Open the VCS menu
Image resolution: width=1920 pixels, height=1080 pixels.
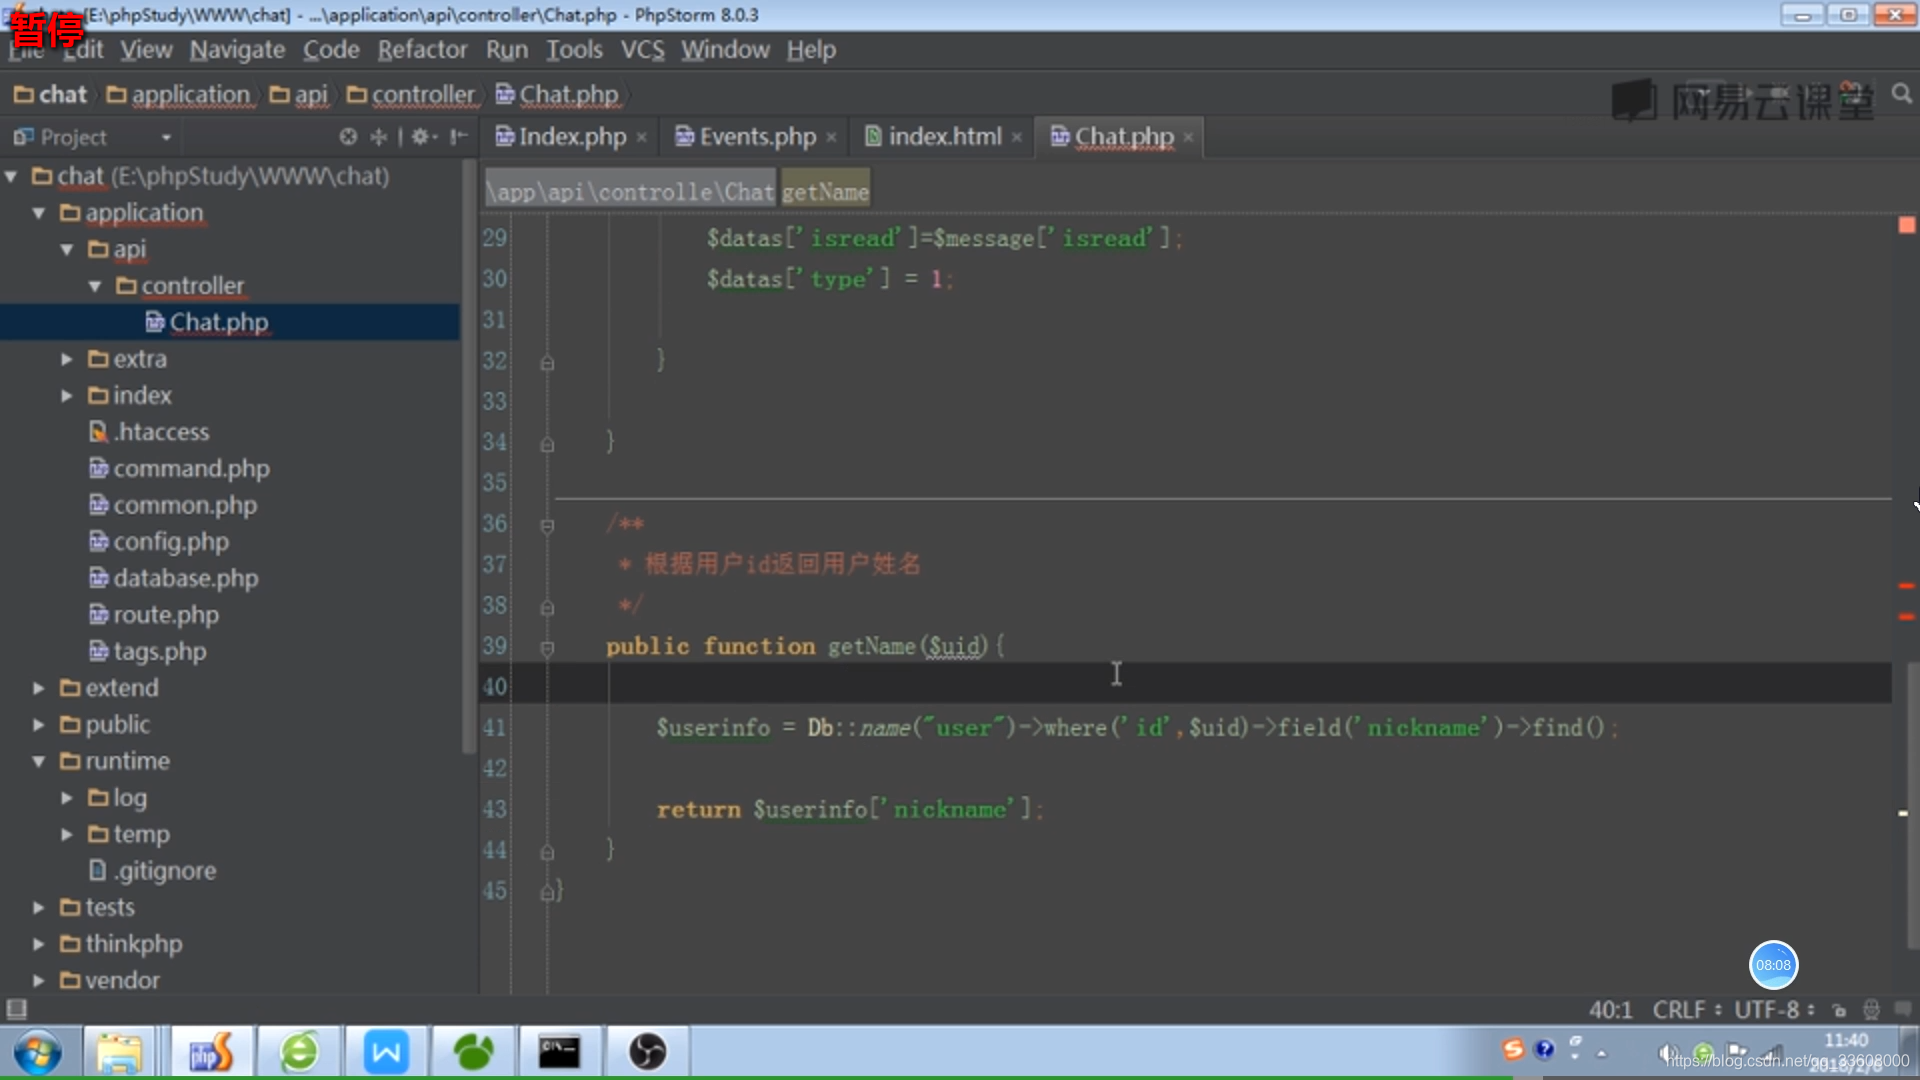(642, 50)
